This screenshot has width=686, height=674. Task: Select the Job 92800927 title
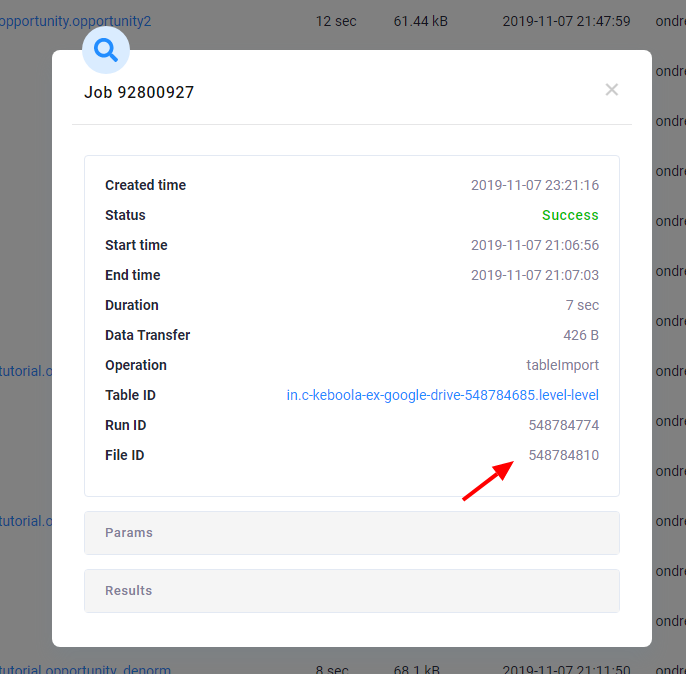[x=139, y=92]
